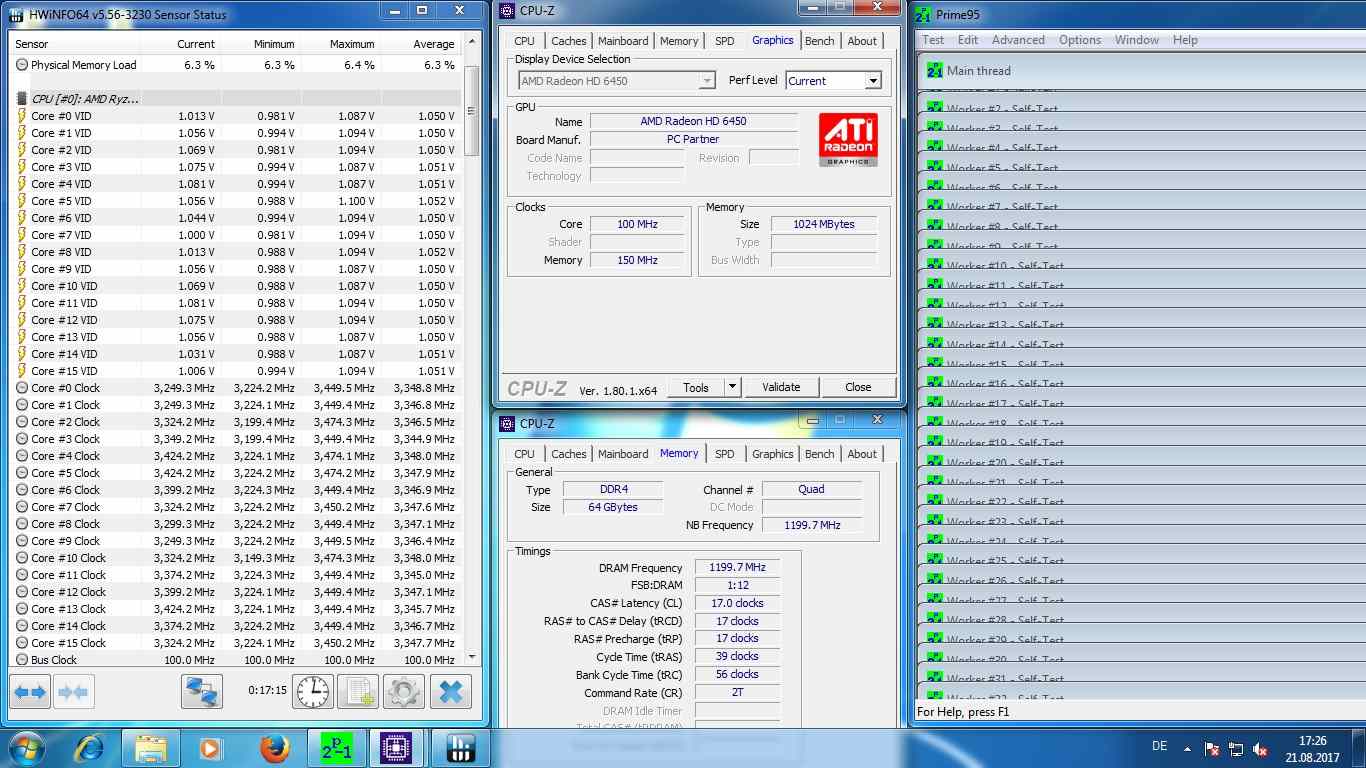Click Prime95 Main thread window icon
Viewport: 1366px width, 768px height.
pos(935,71)
